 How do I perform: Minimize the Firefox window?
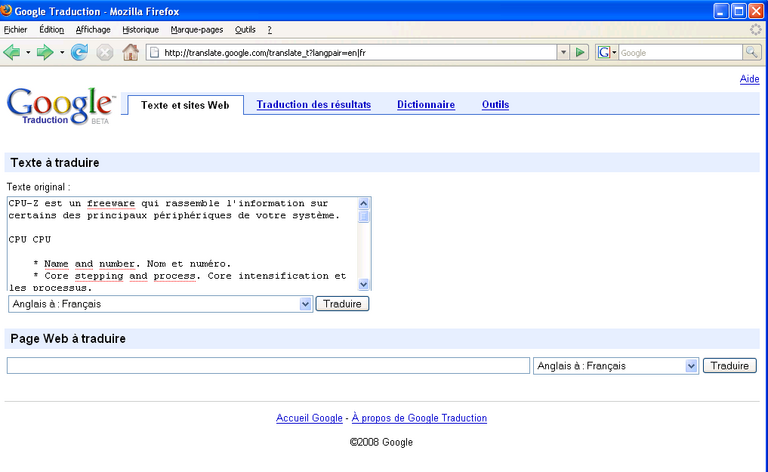tap(721, 11)
